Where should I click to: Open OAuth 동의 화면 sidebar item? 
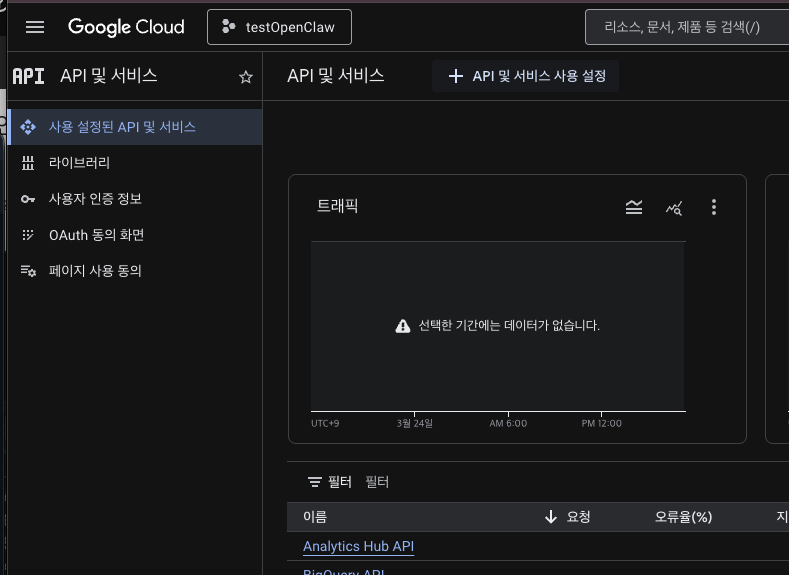135,235
